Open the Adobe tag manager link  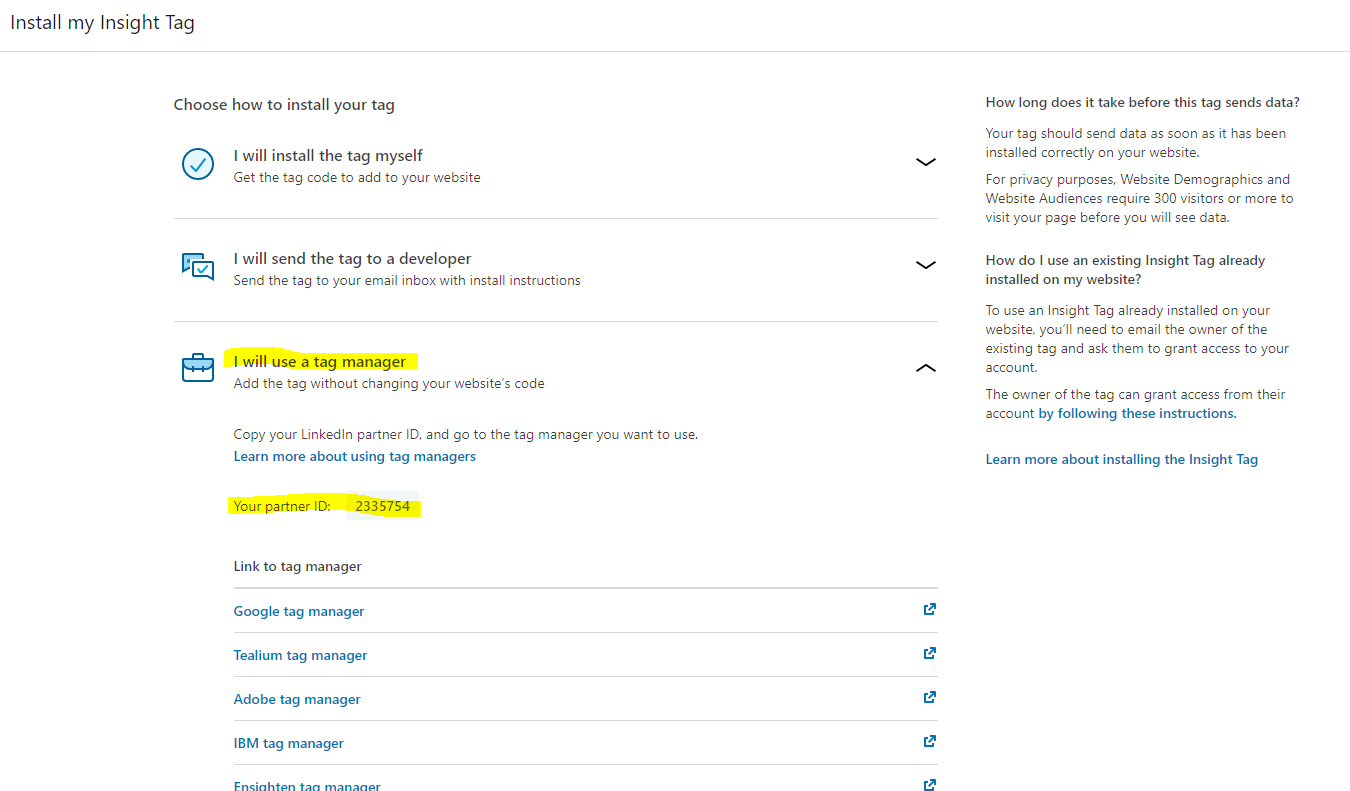pos(297,699)
